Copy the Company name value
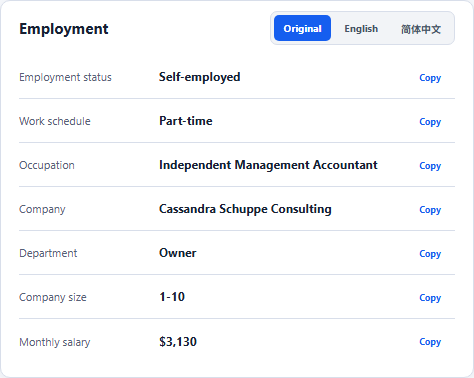This screenshot has height=378, width=474. coord(430,210)
